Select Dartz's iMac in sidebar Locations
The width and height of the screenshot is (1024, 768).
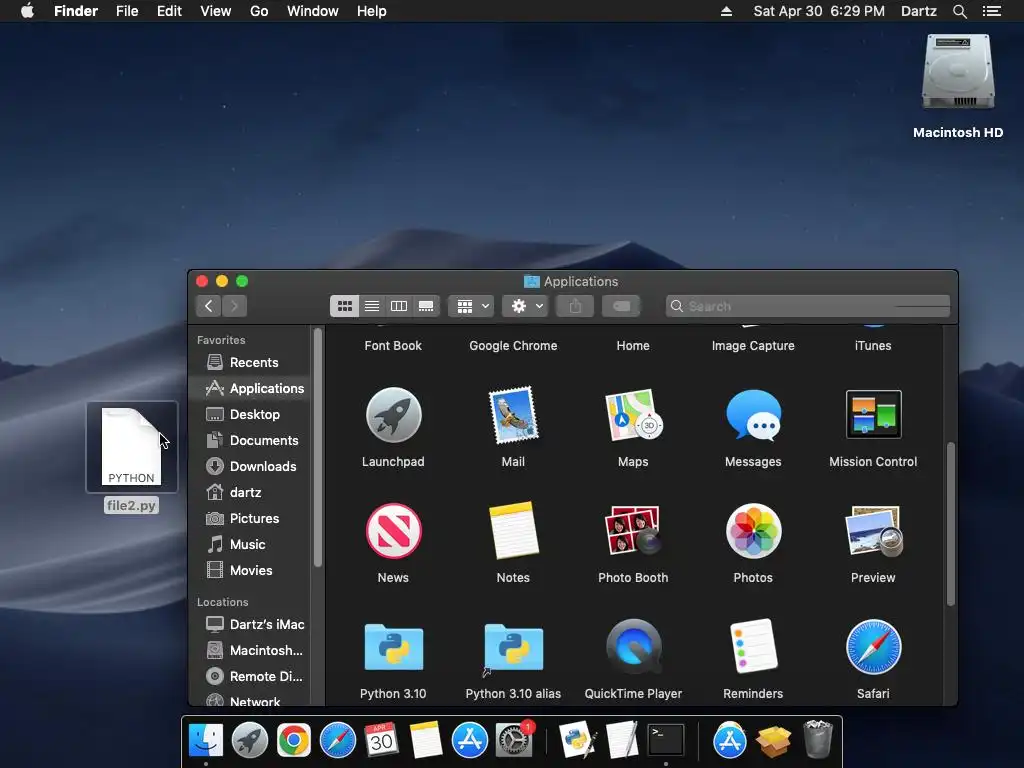pyautogui.click(x=251, y=624)
